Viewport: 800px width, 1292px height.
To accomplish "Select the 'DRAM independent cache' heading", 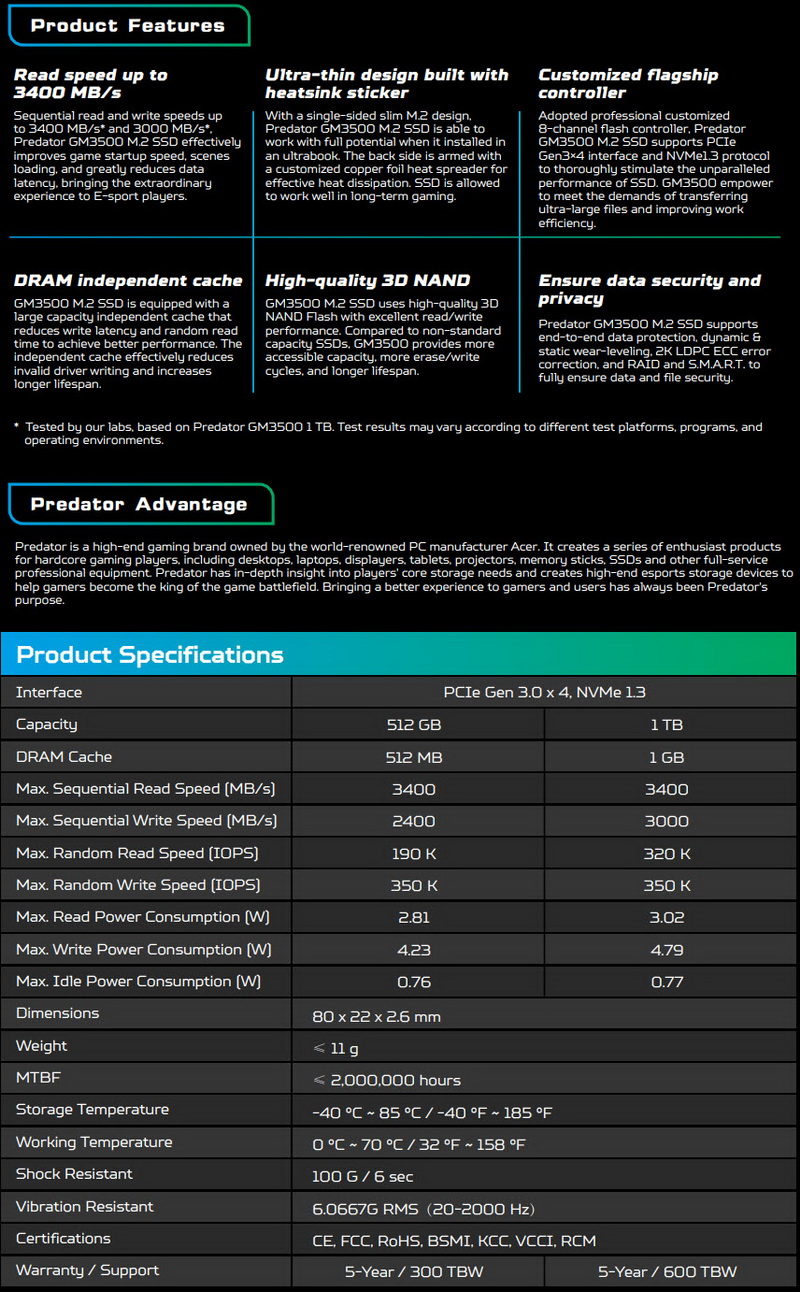I will coord(128,281).
